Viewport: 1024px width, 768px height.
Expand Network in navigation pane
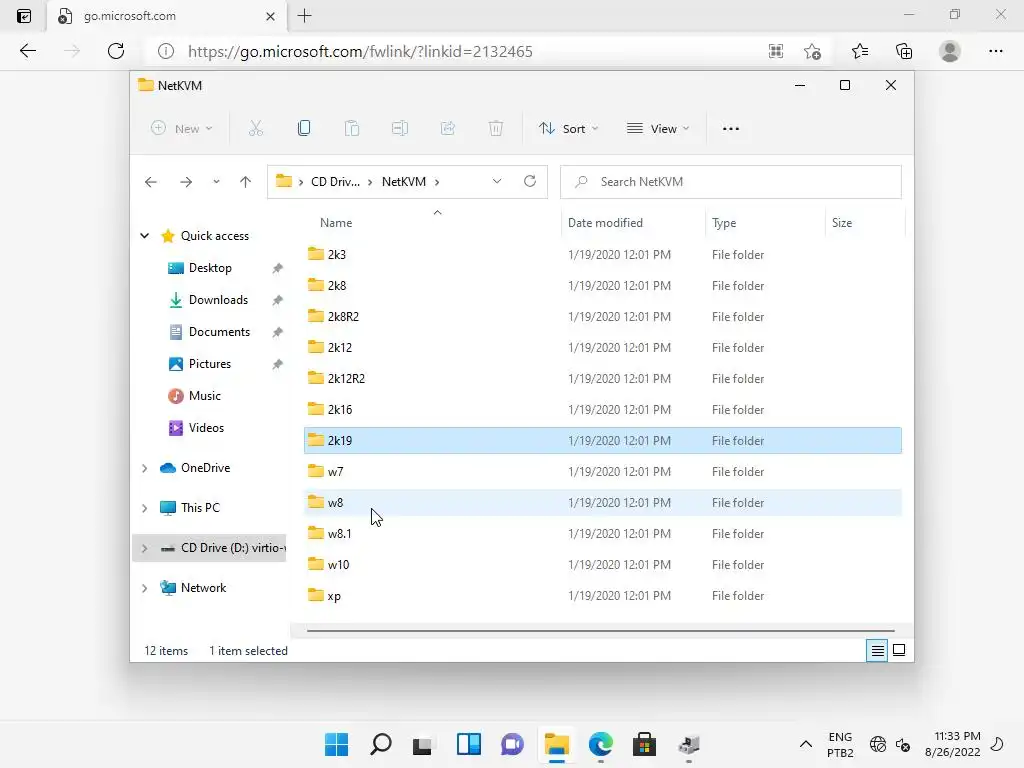[144, 588]
